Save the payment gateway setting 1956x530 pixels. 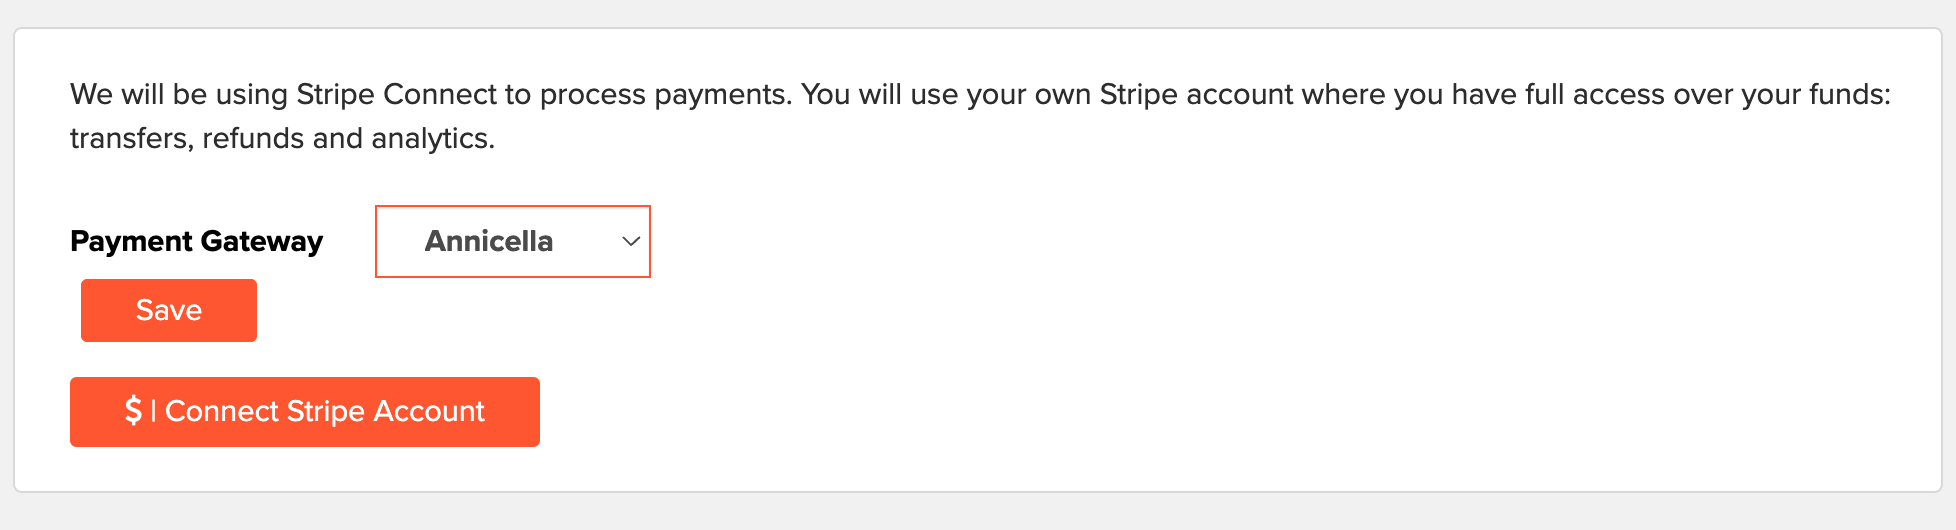coord(169,310)
